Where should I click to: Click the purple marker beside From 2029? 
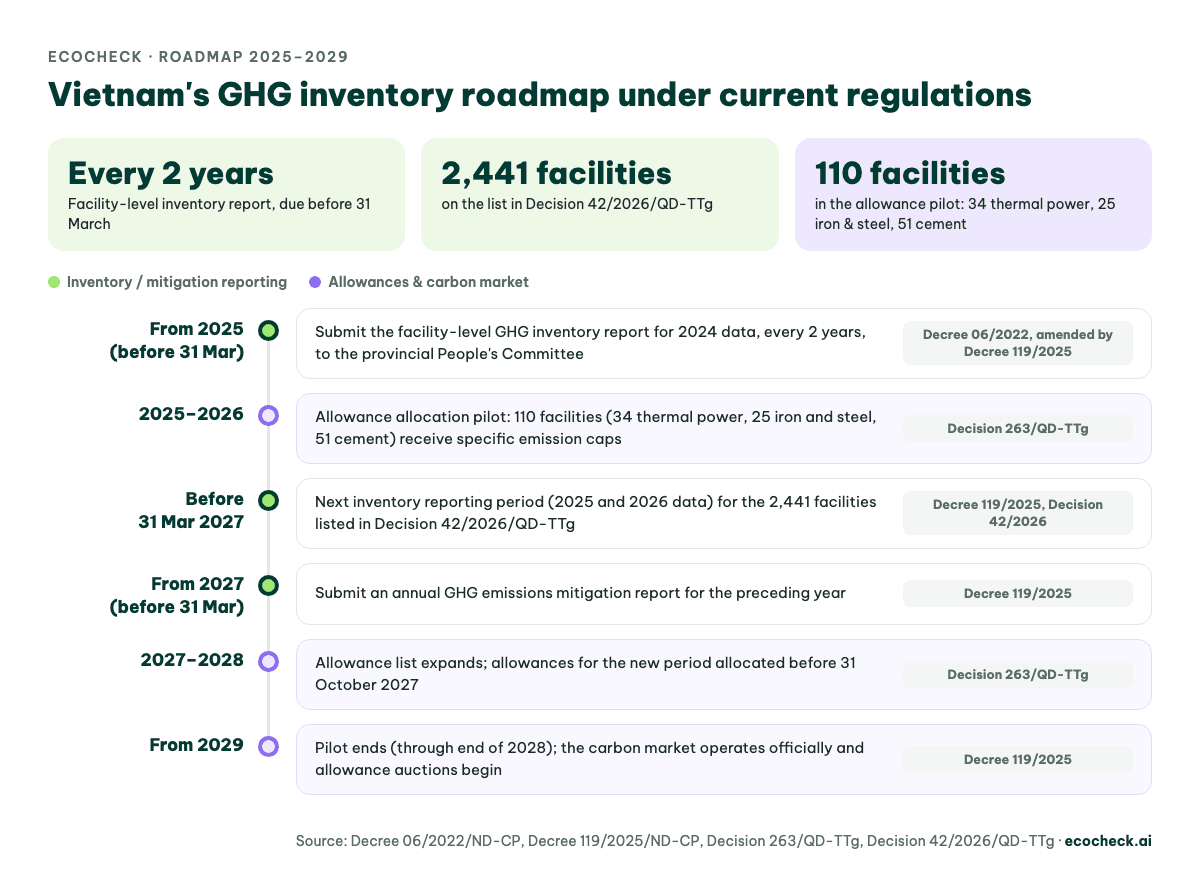[x=268, y=746]
